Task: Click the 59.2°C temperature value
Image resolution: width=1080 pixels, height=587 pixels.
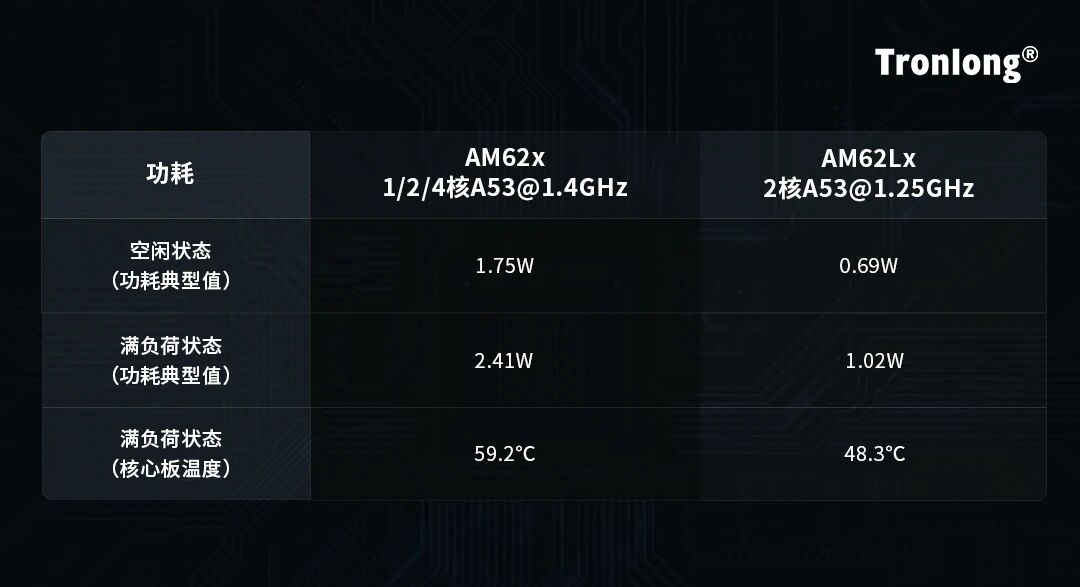Action: click(x=504, y=453)
